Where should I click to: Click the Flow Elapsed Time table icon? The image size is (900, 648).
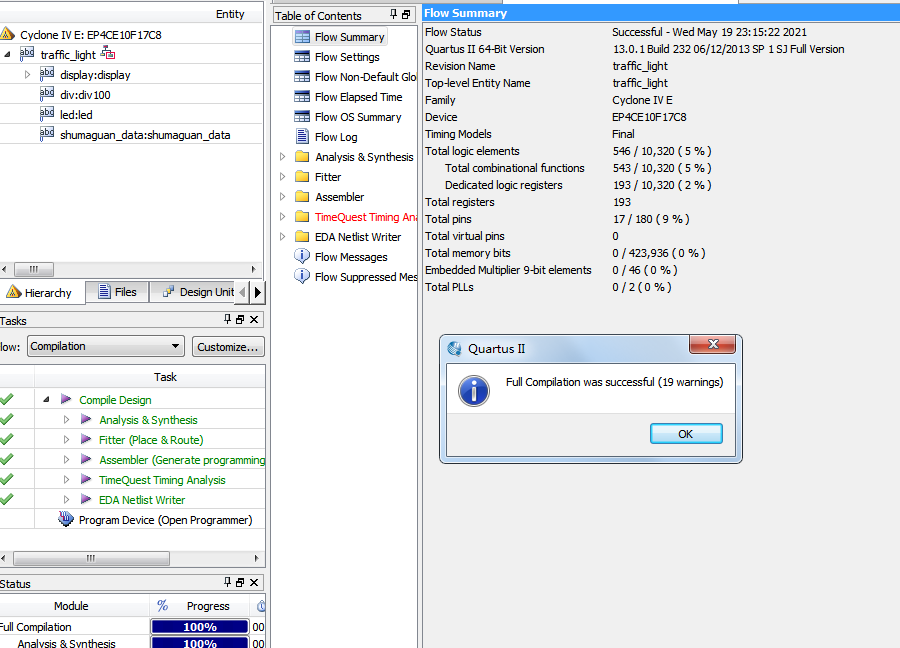(x=302, y=96)
